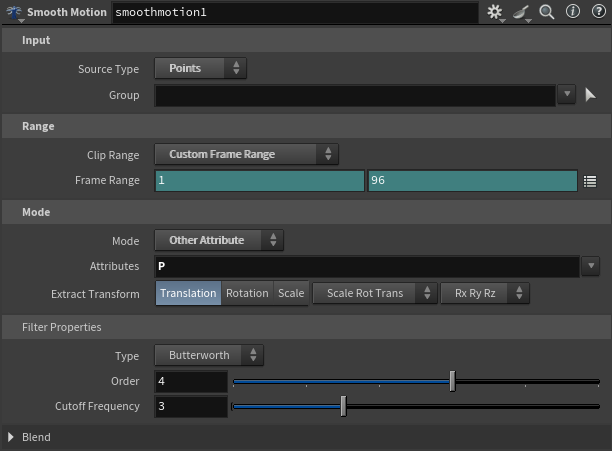The height and width of the screenshot is (451, 612).
Task: Toggle the Scale extract button
Action: click(291, 293)
